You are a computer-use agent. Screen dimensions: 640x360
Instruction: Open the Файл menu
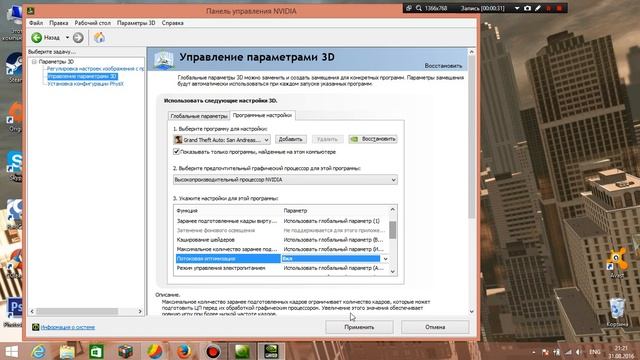36,23
